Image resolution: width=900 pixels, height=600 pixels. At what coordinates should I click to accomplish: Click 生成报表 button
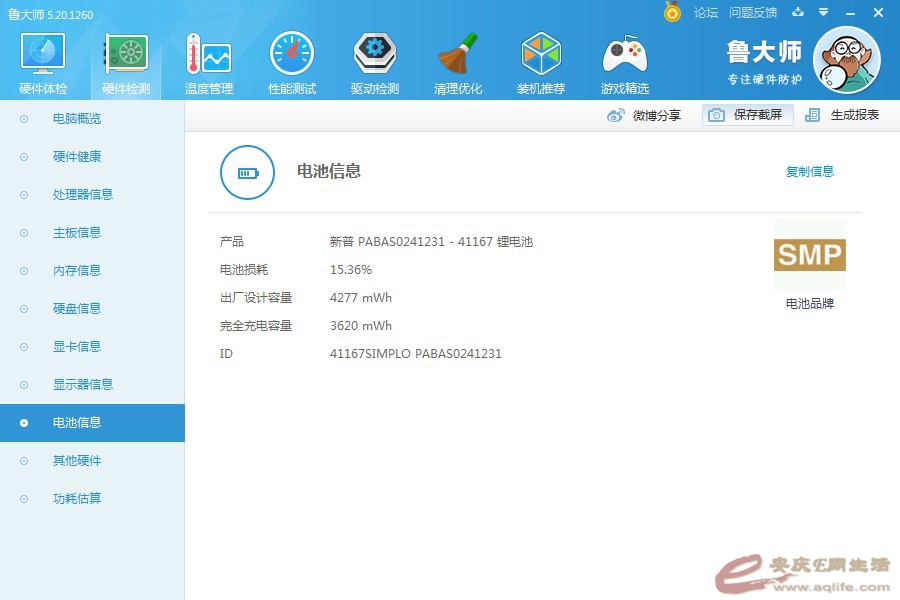pyautogui.click(x=843, y=115)
